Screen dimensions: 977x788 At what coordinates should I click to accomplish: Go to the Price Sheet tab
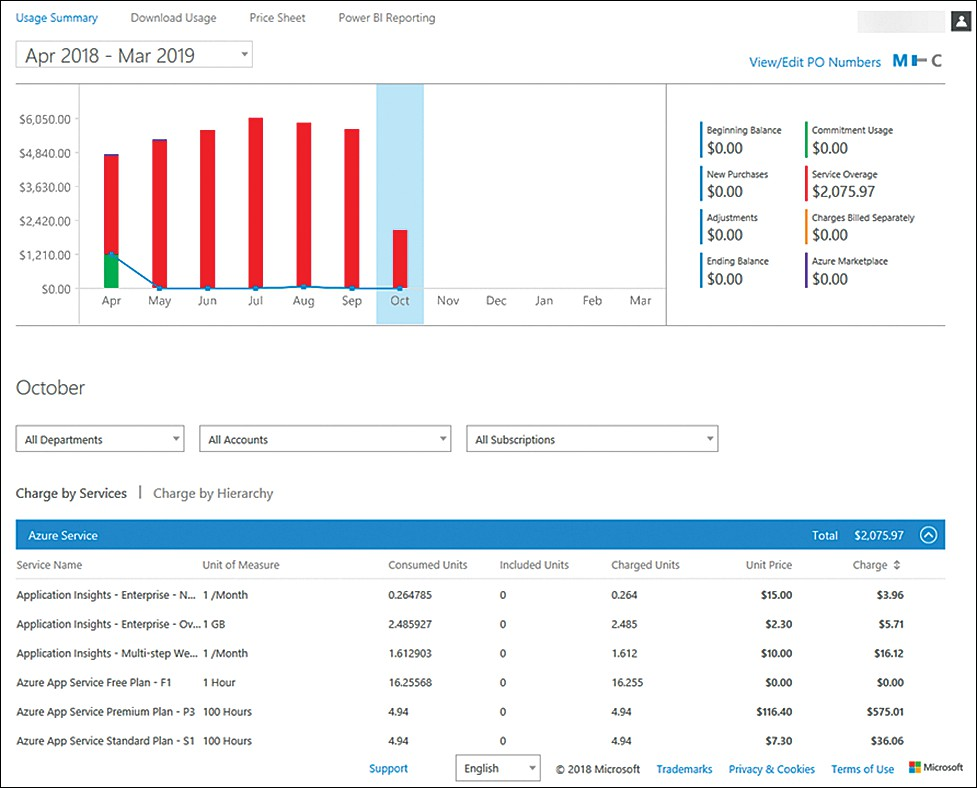click(277, 18)
